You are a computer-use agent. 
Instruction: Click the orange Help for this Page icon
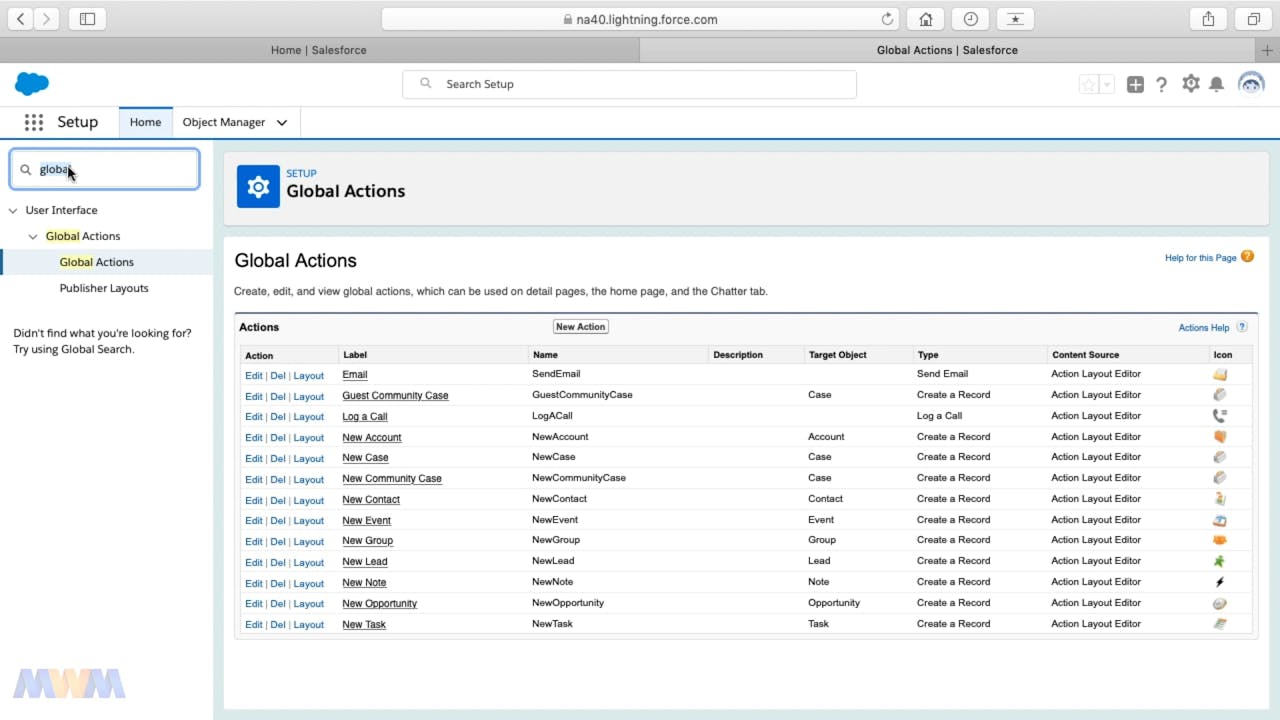(x=1247, y=257)
